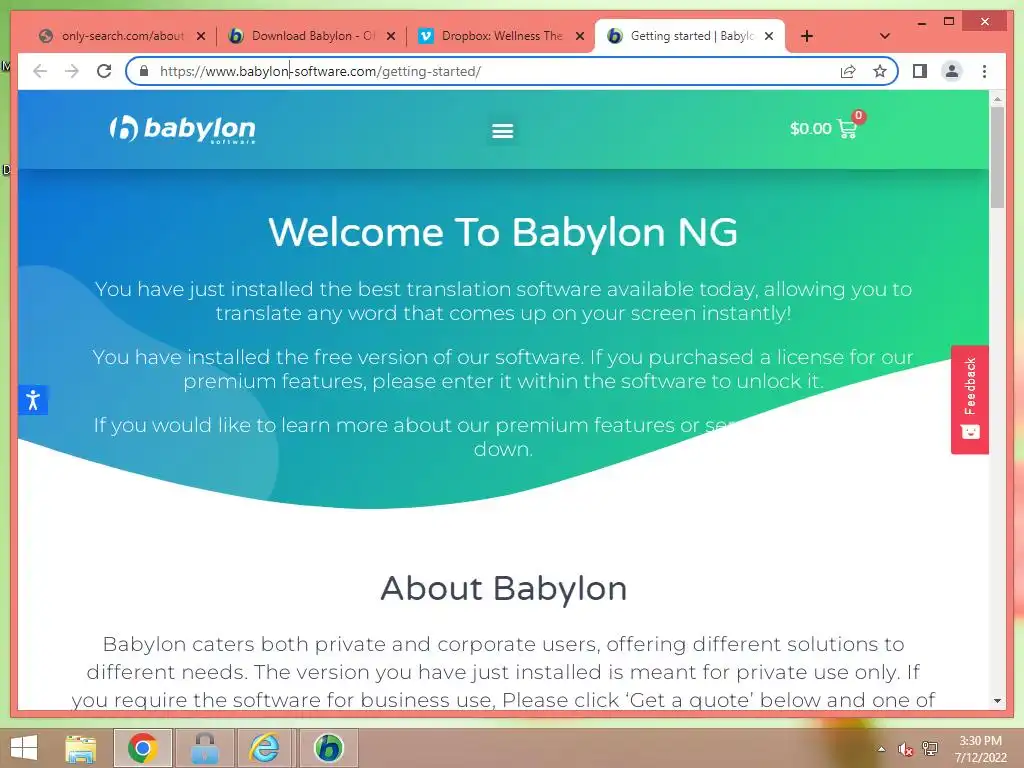Open the red Feedback side tab
The height and width of the screenshot is (768, 1024).
[970, 399]
